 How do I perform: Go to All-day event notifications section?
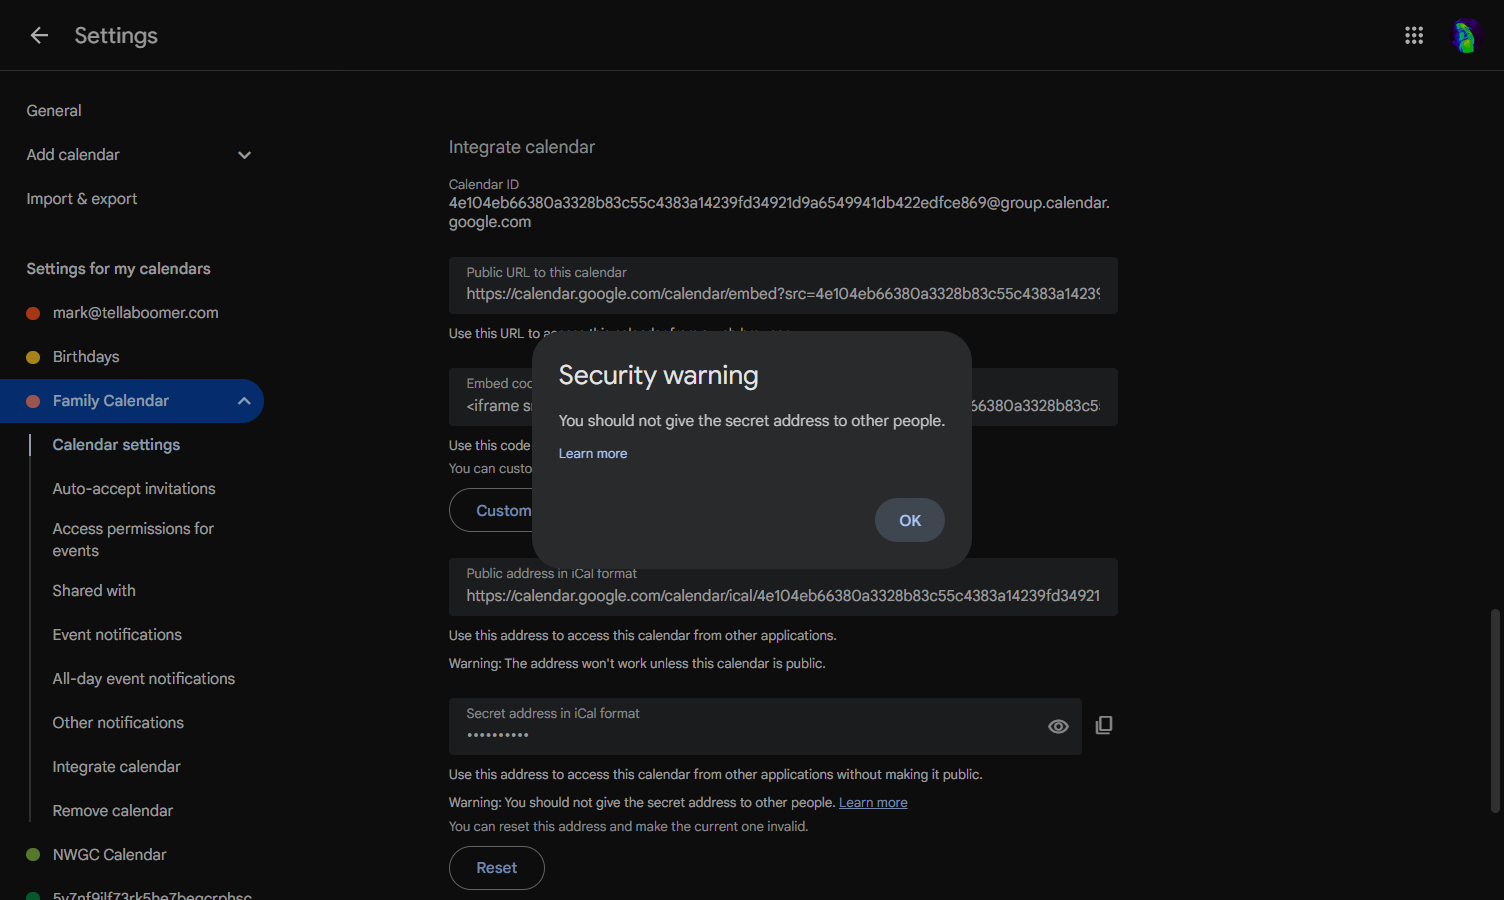point(144,679)
